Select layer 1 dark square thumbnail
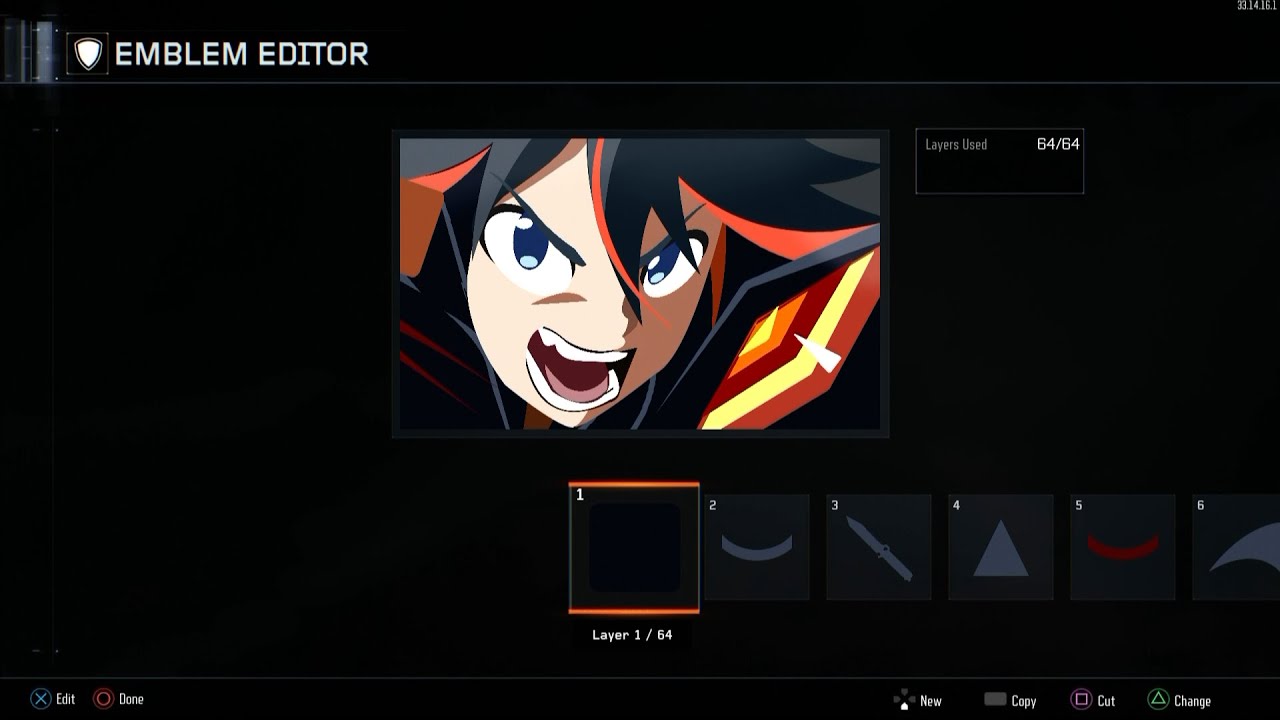The image size is (1280, 720). [x=634, y=548]
